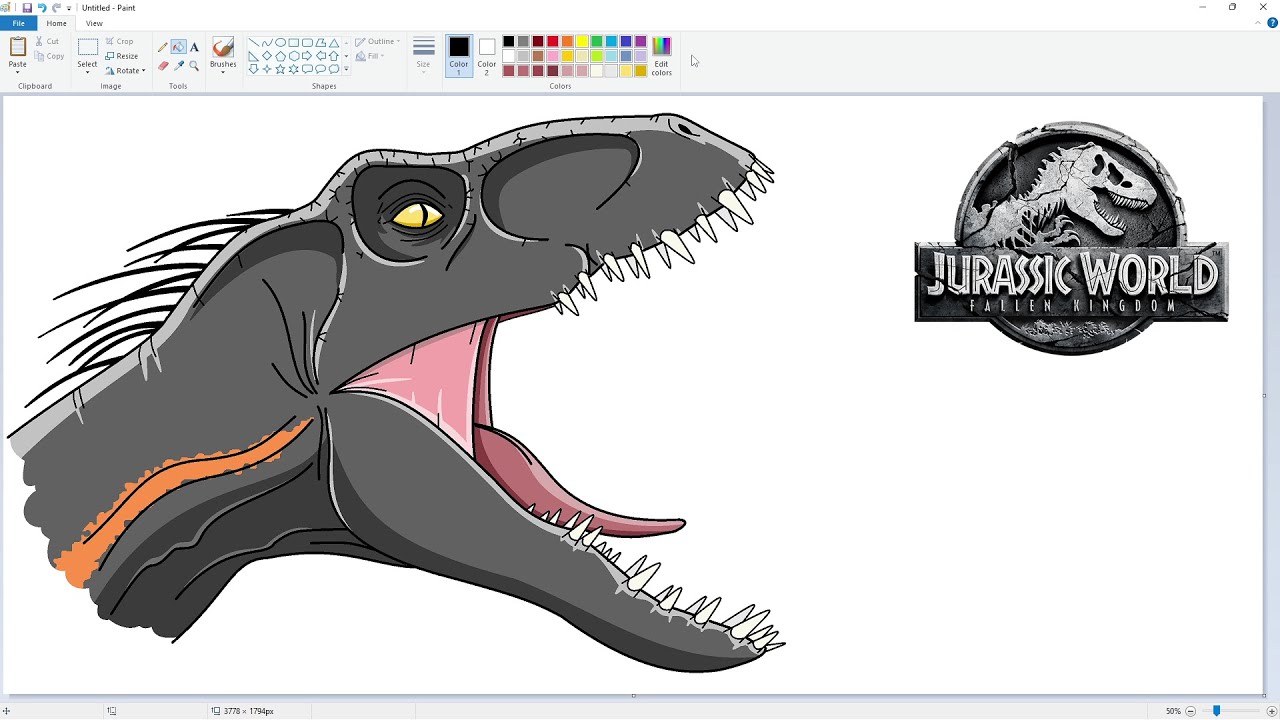Pick the green color swatch

597,41
